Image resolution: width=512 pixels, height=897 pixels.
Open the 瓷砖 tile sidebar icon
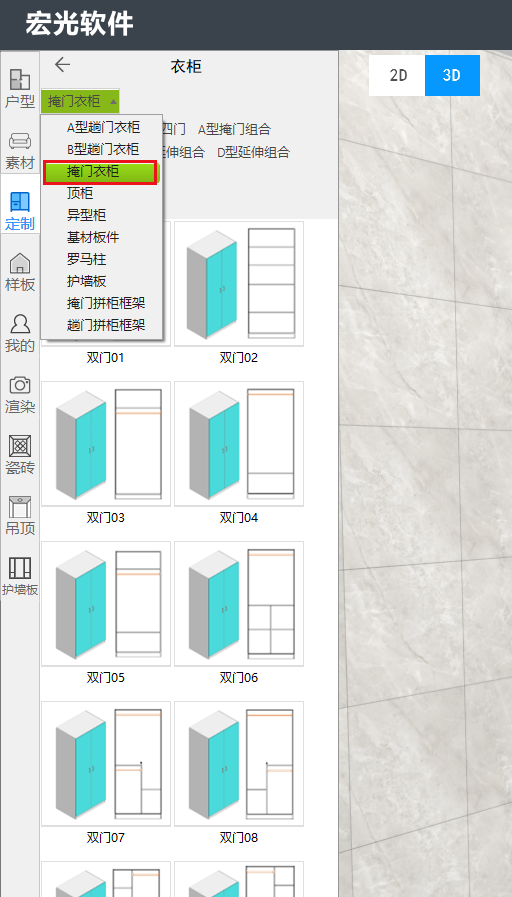20,456
